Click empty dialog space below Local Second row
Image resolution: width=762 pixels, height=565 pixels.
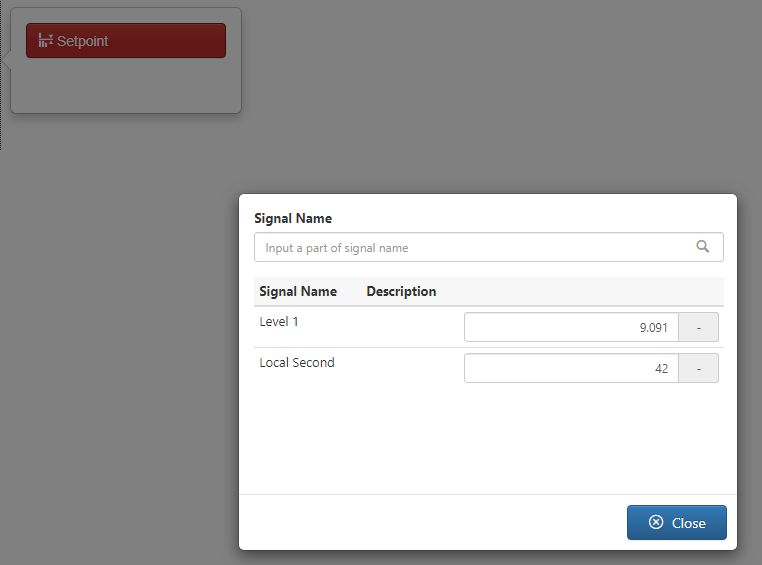488,437
